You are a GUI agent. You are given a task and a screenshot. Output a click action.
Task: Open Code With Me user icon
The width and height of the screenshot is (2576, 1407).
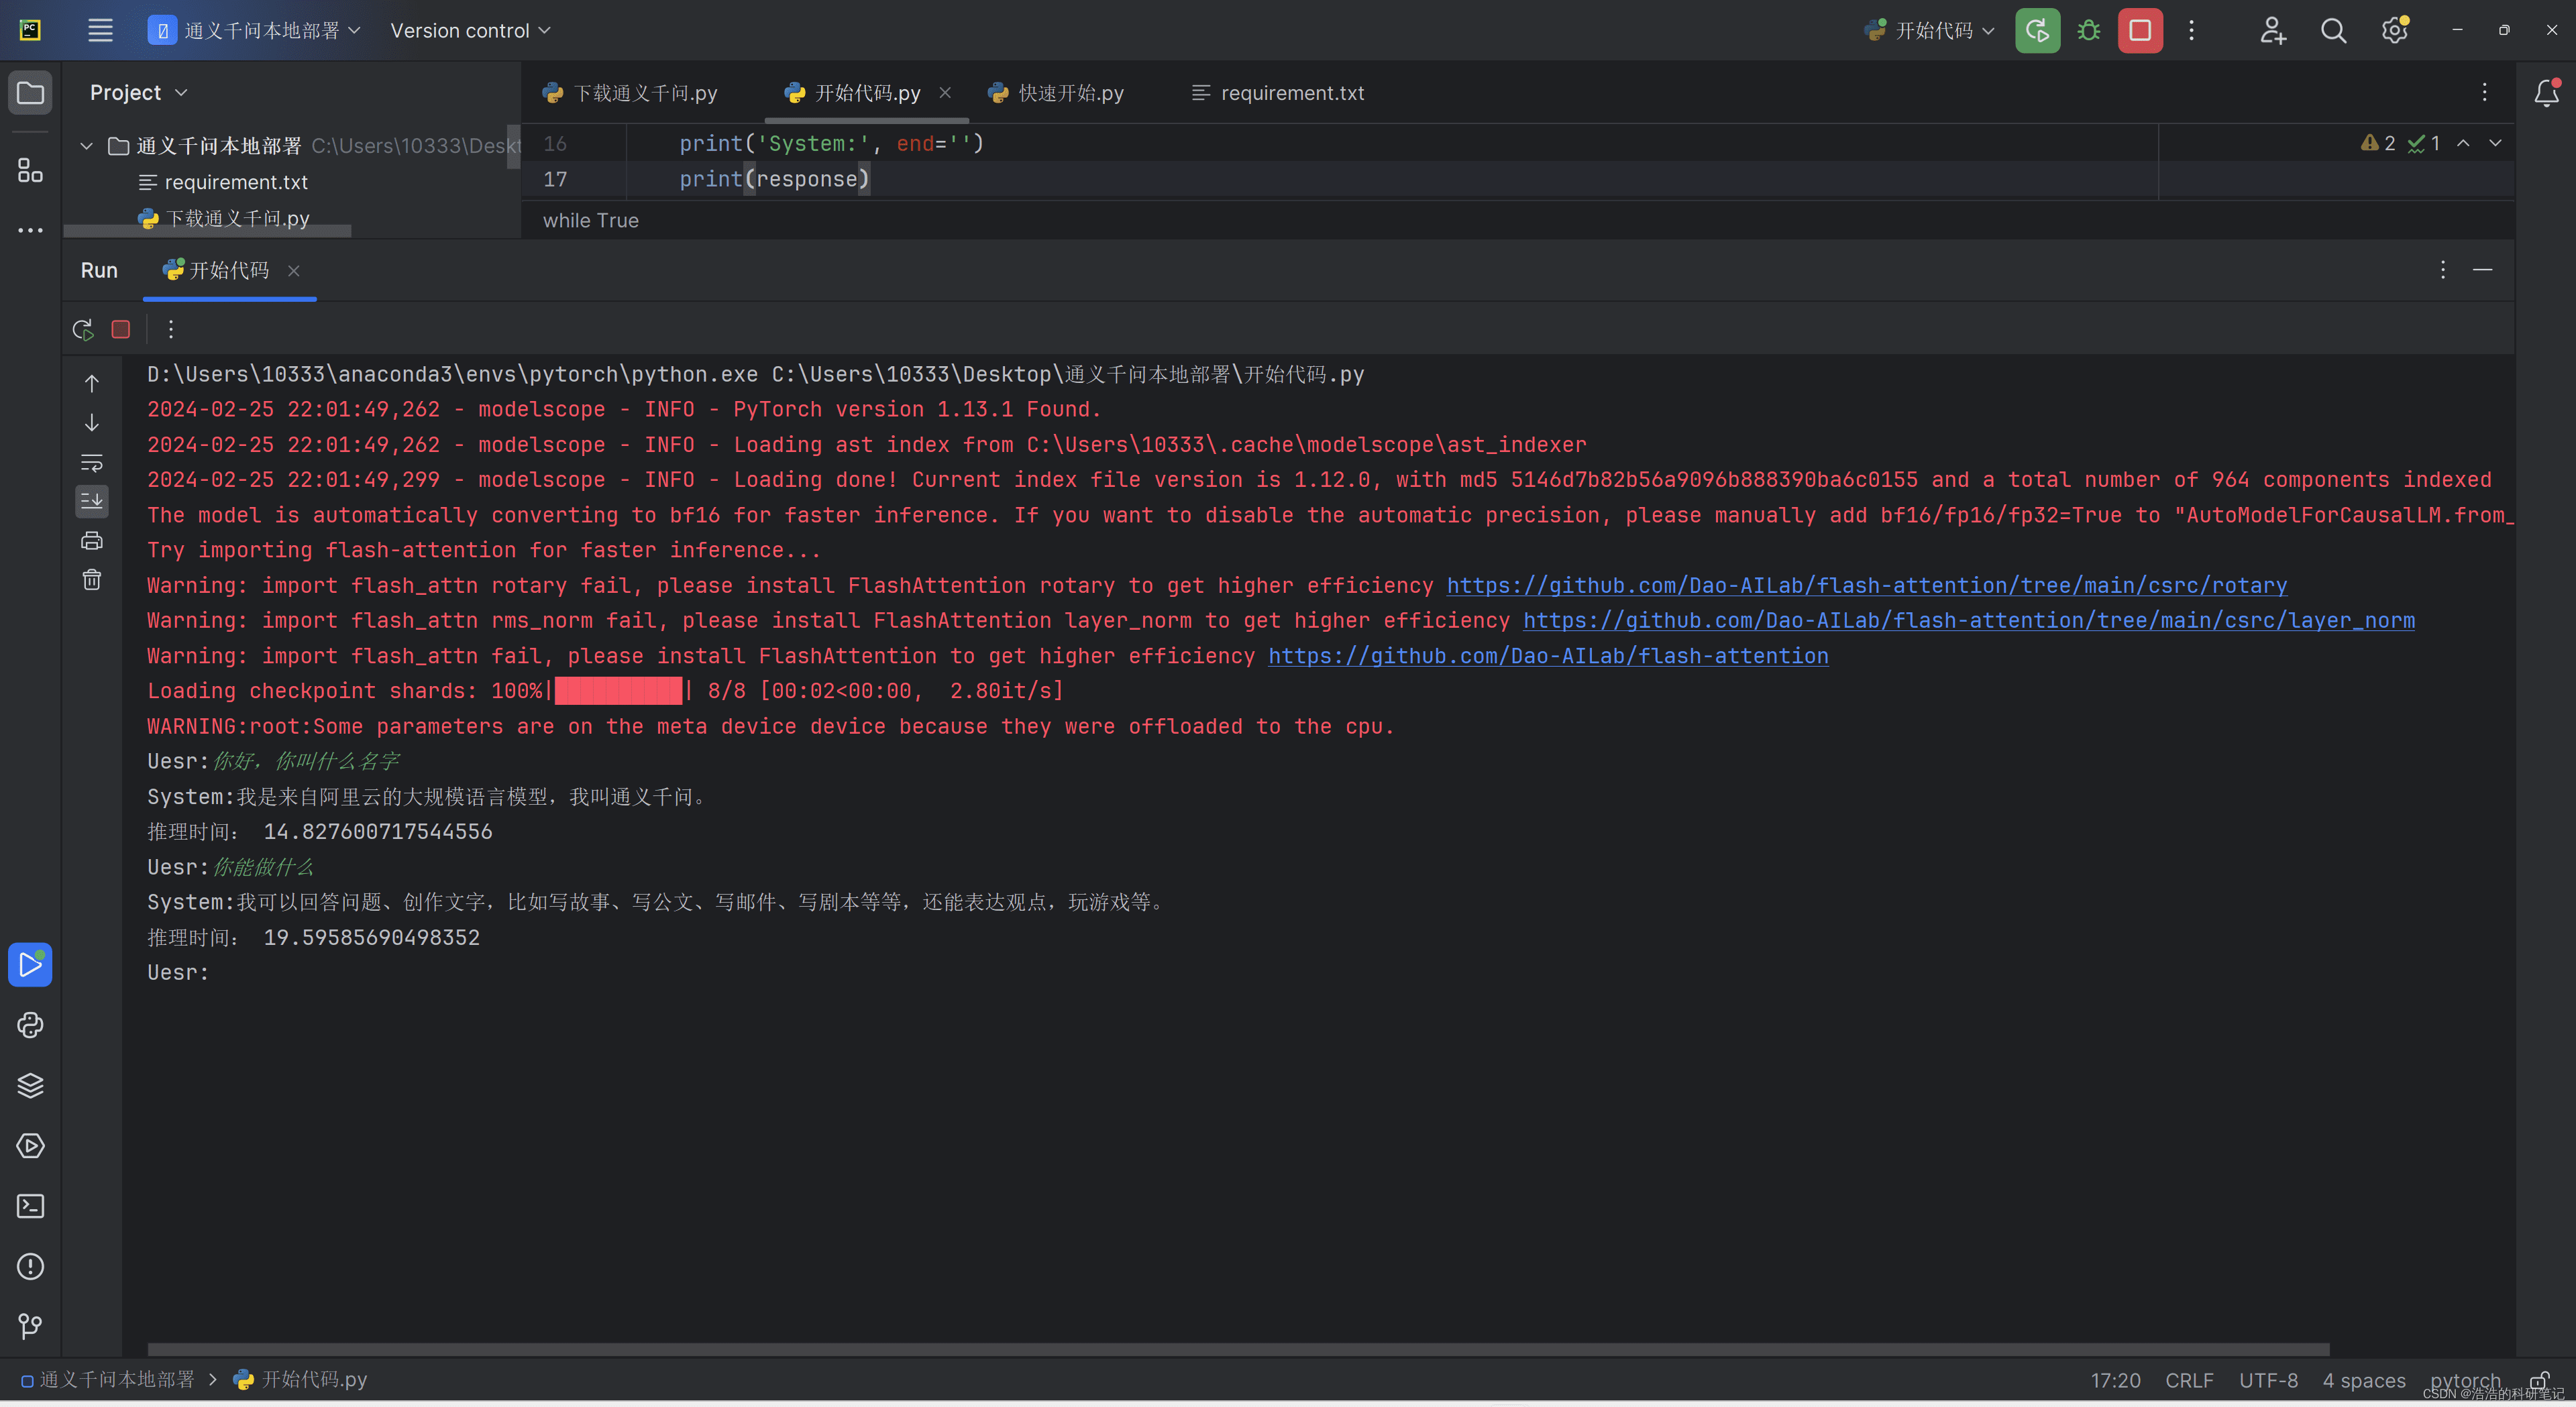[x=2272, y=30]
